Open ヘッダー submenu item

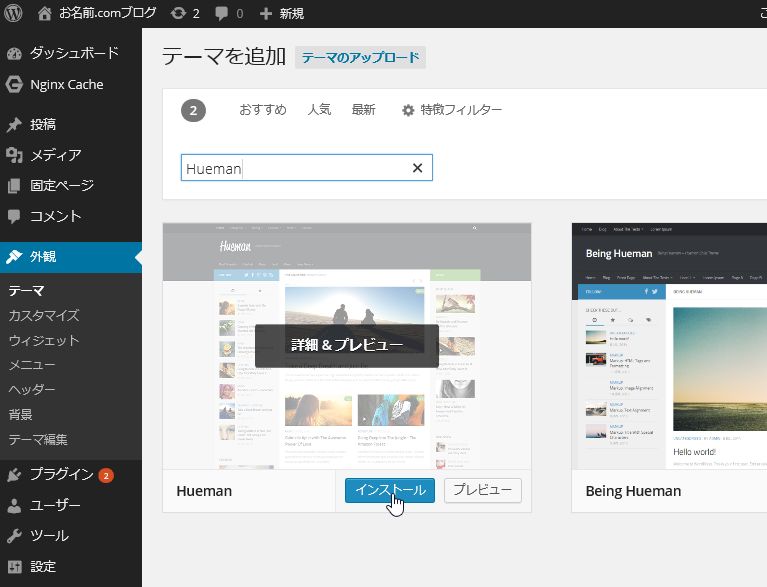32,390
